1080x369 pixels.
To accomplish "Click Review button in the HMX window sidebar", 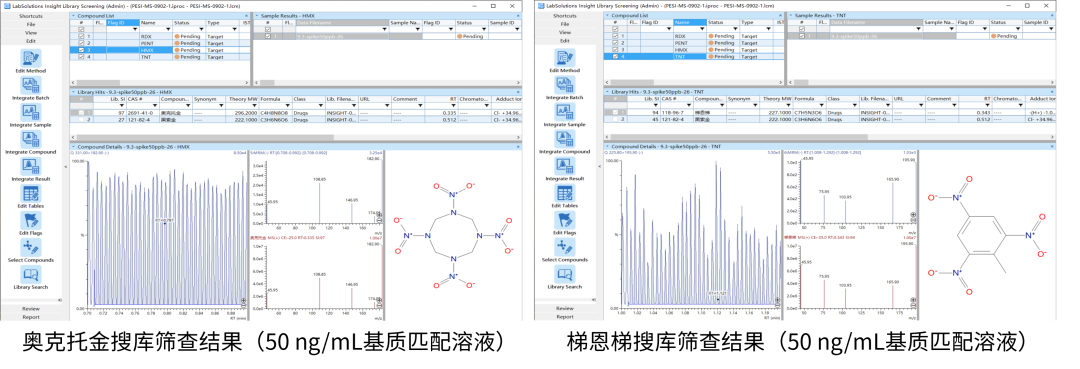I will click(32, 308).
